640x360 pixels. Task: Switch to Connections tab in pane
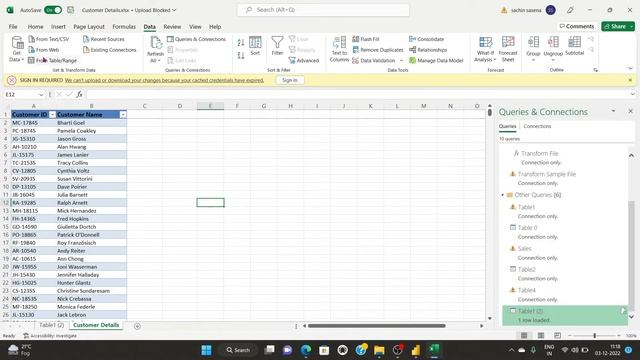[x=537, y=126]
